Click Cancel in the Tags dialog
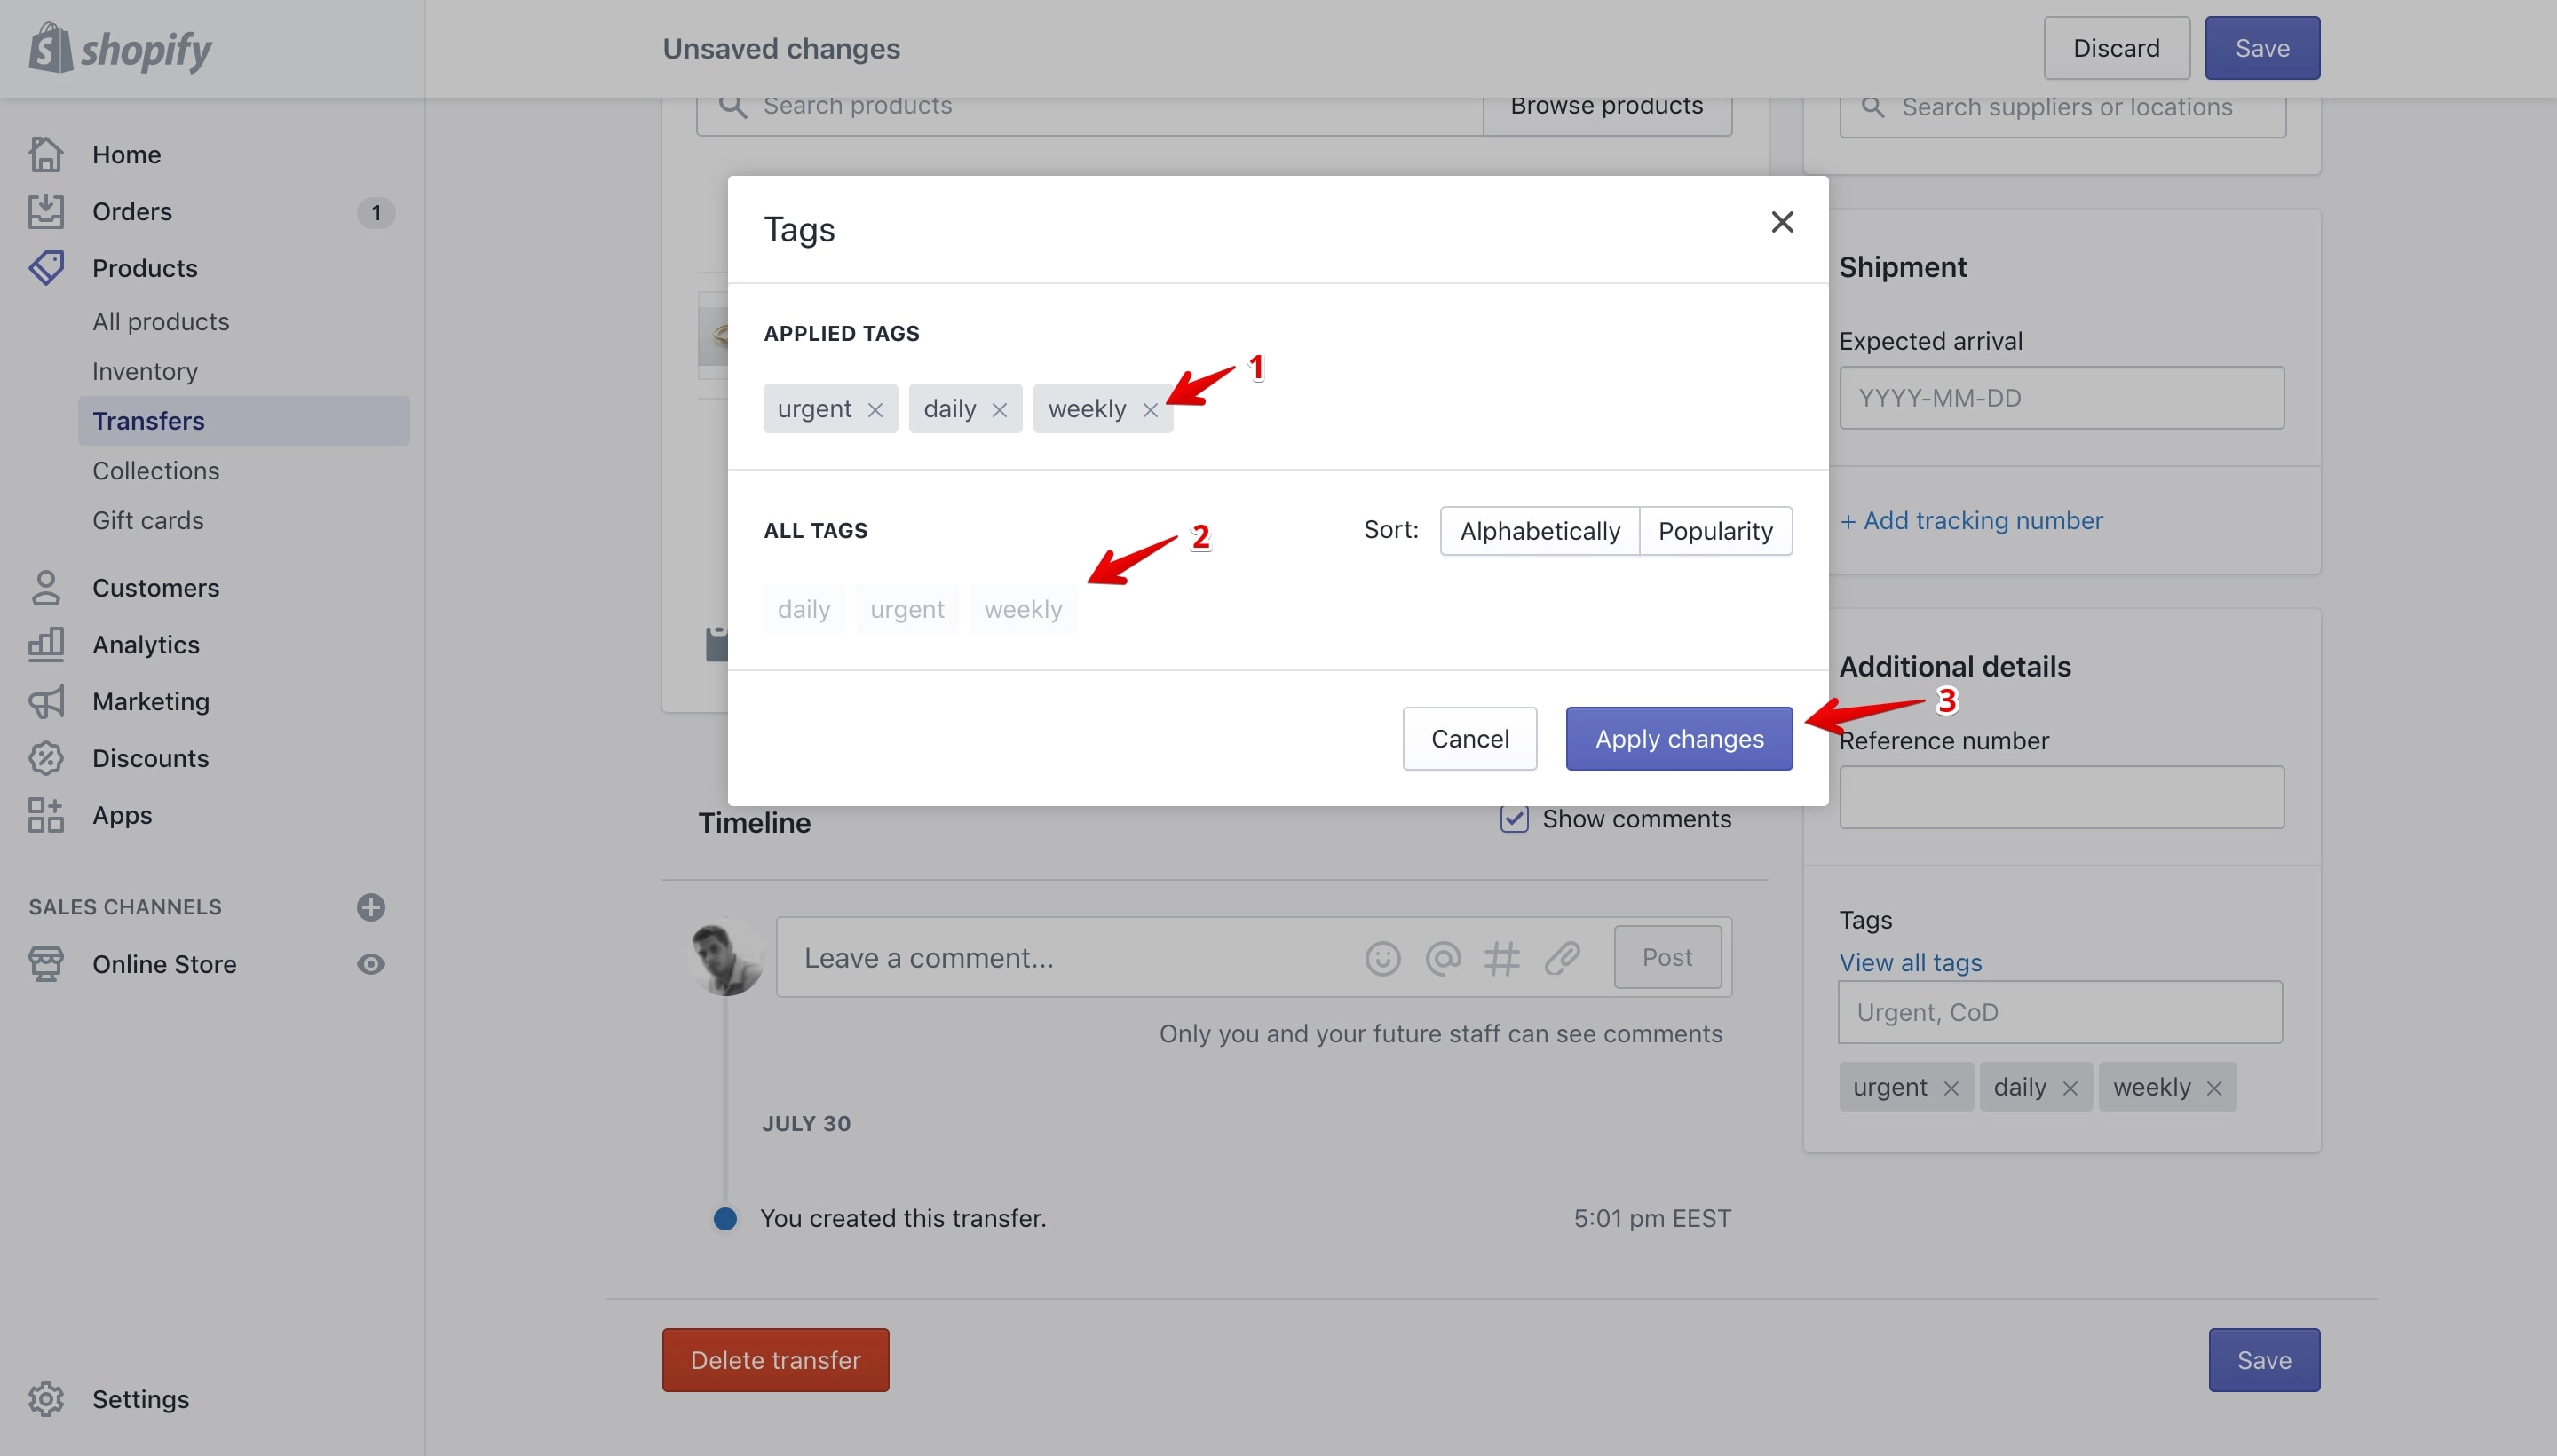Viewport: 2557px width, 1456px height. [x=1470, y=739]
